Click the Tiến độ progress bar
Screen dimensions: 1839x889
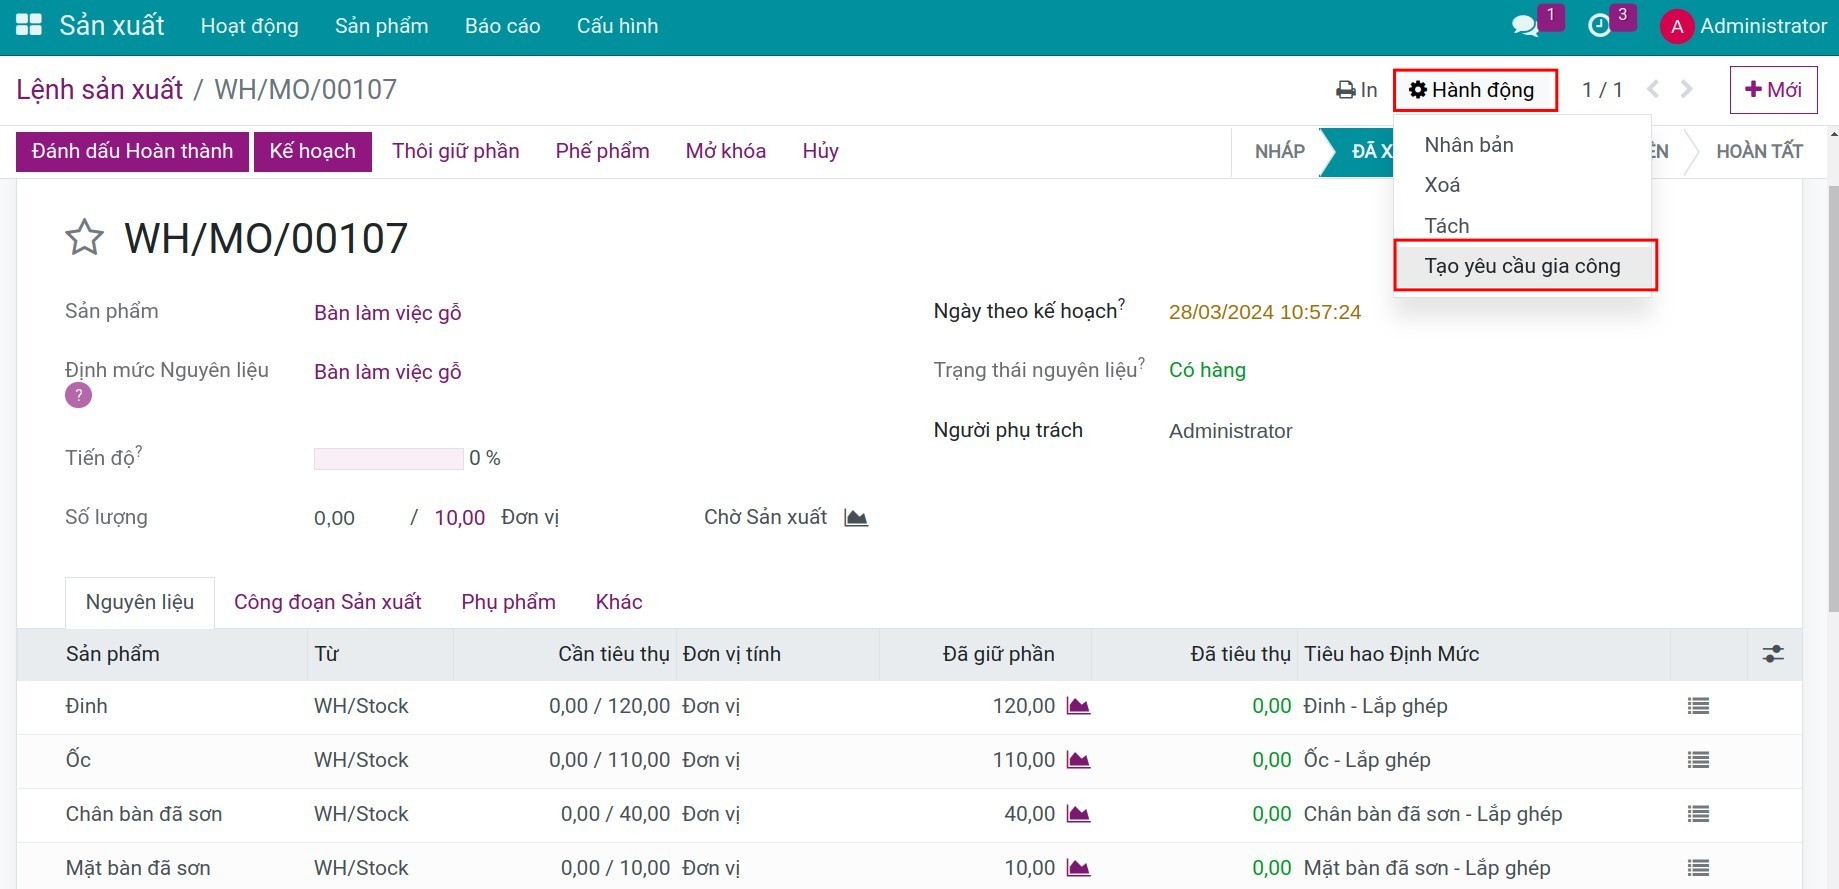pyautogui.click(x=388, y=459)
